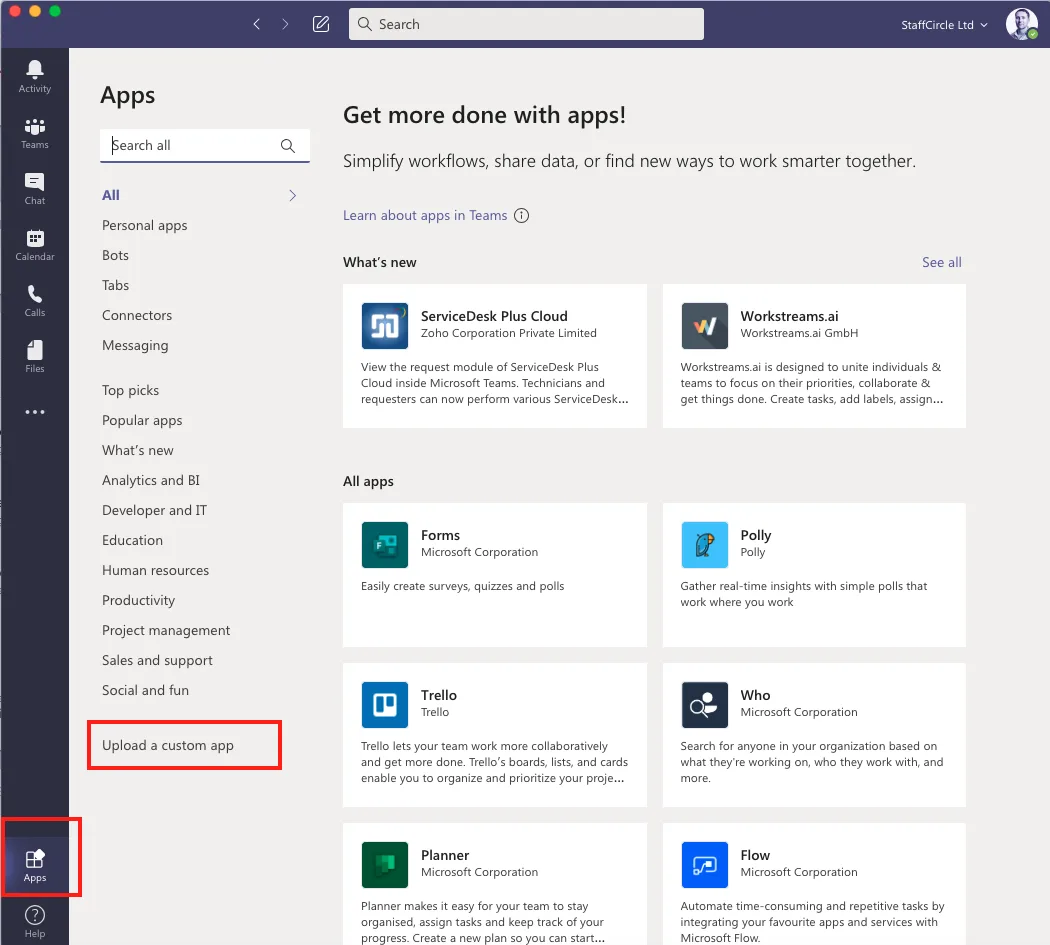Viewport: 1050px width, 945px height.
Task: Open the Education category
Action: 132,540
